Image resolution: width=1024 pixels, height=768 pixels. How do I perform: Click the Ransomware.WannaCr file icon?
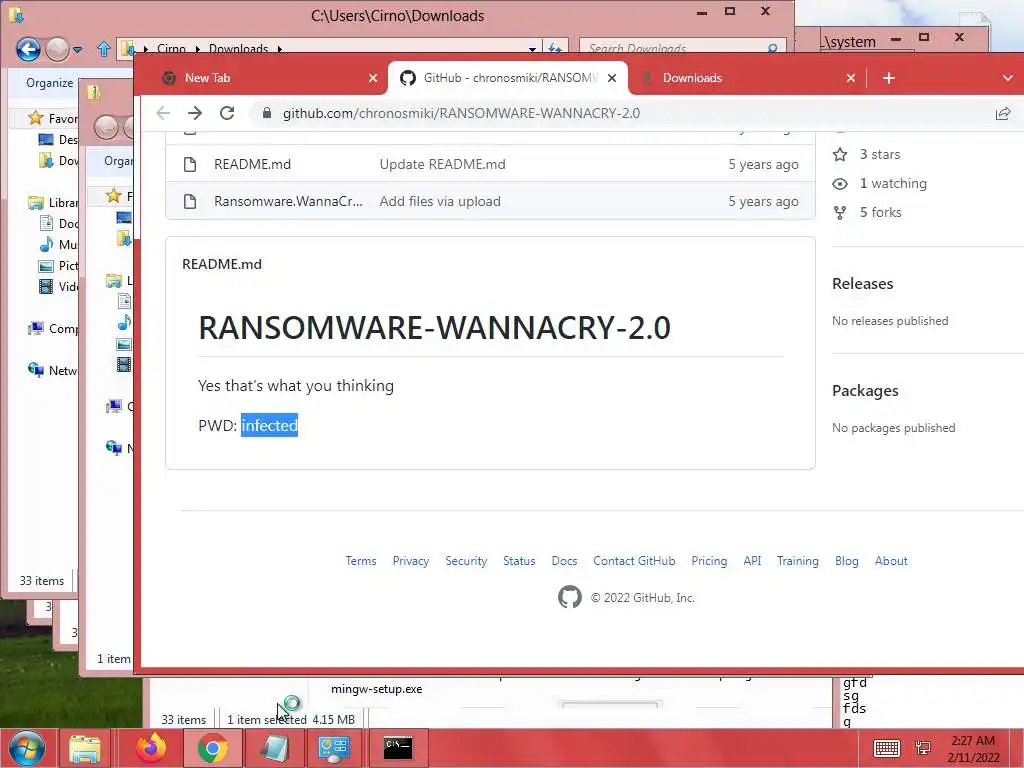click(x=190, y=201)
